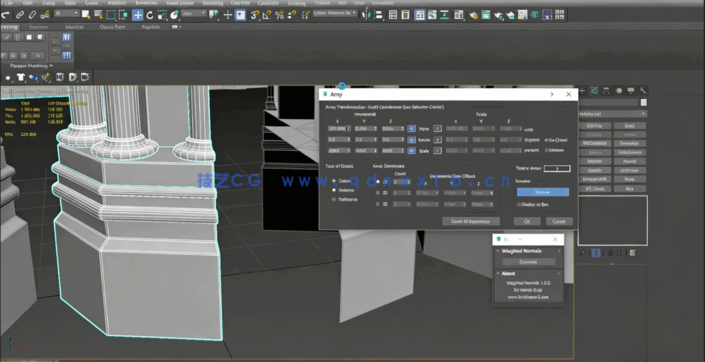Click the Move totals right-arrow button

pyautogui.click(x=437, y=129)
